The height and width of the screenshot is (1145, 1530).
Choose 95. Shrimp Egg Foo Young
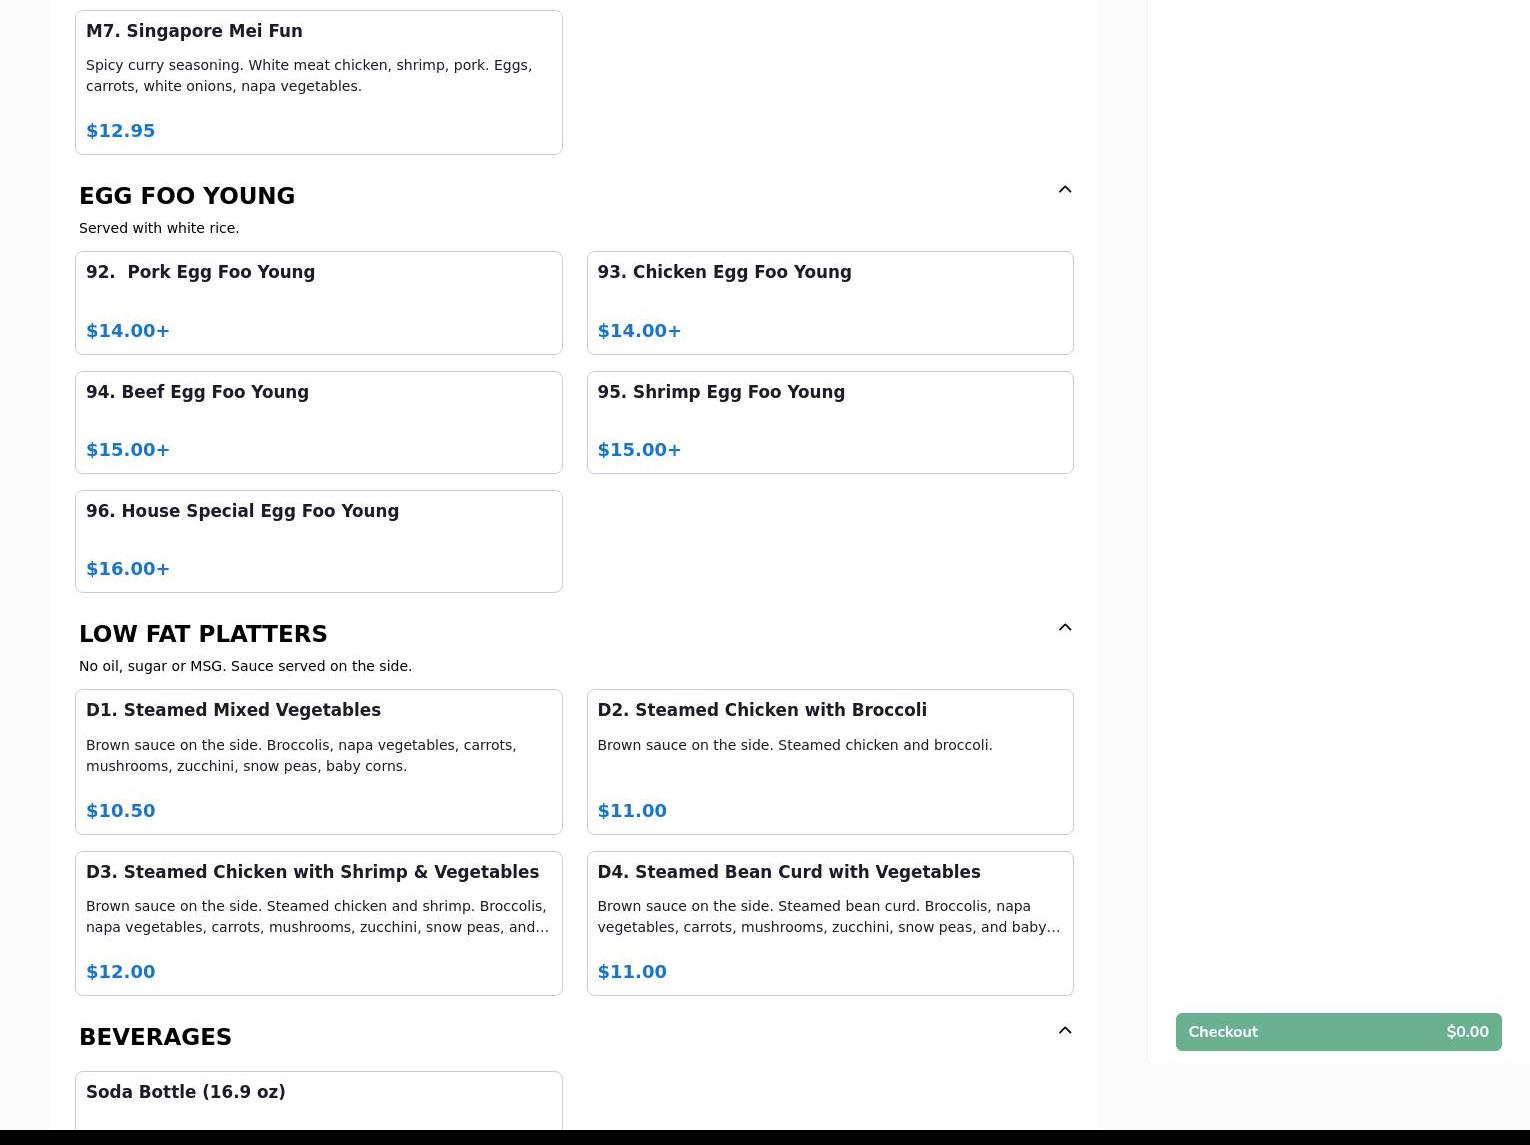(829, 422)
